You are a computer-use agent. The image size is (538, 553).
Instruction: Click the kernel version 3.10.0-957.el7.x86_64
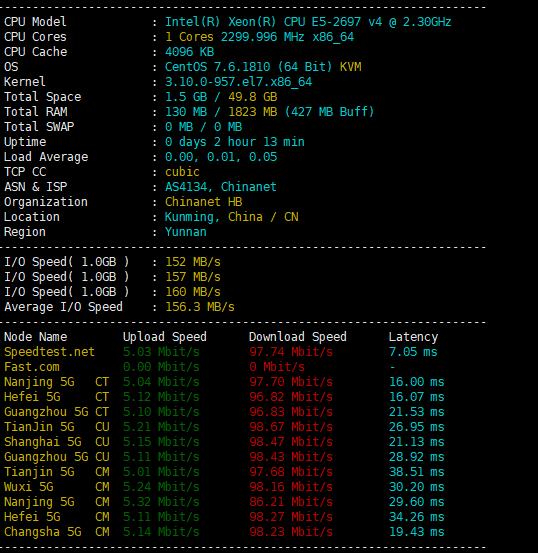(x=238, y=82)
